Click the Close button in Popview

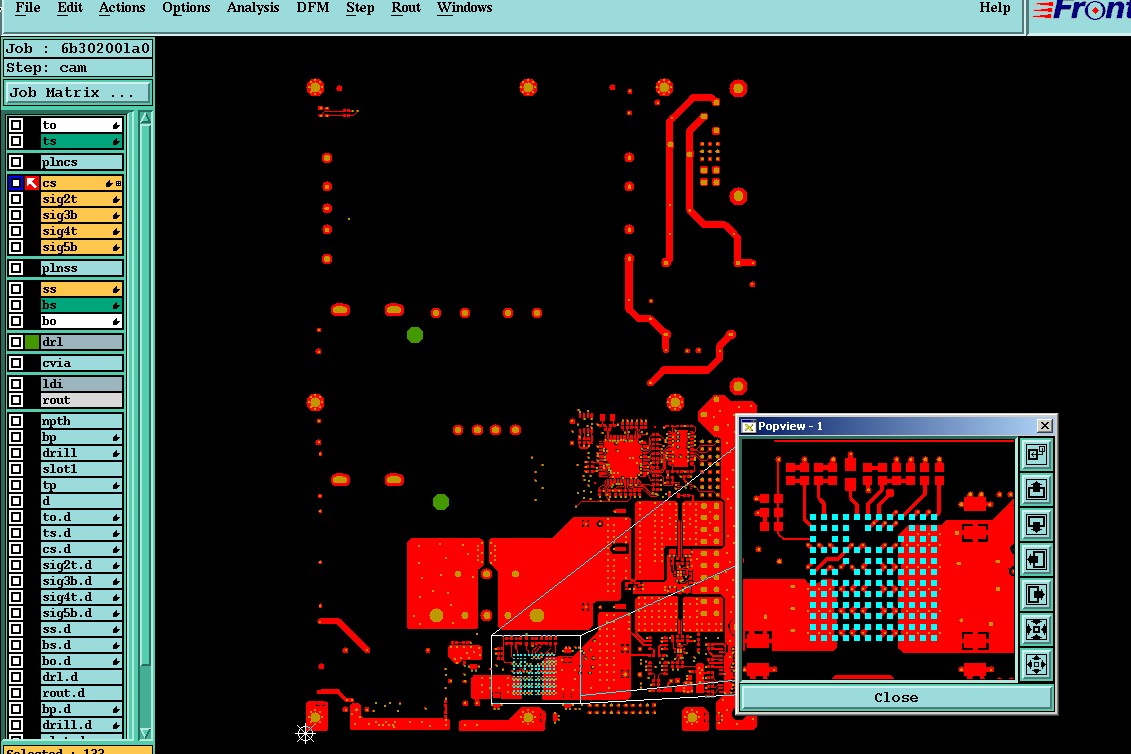[896, 698]
